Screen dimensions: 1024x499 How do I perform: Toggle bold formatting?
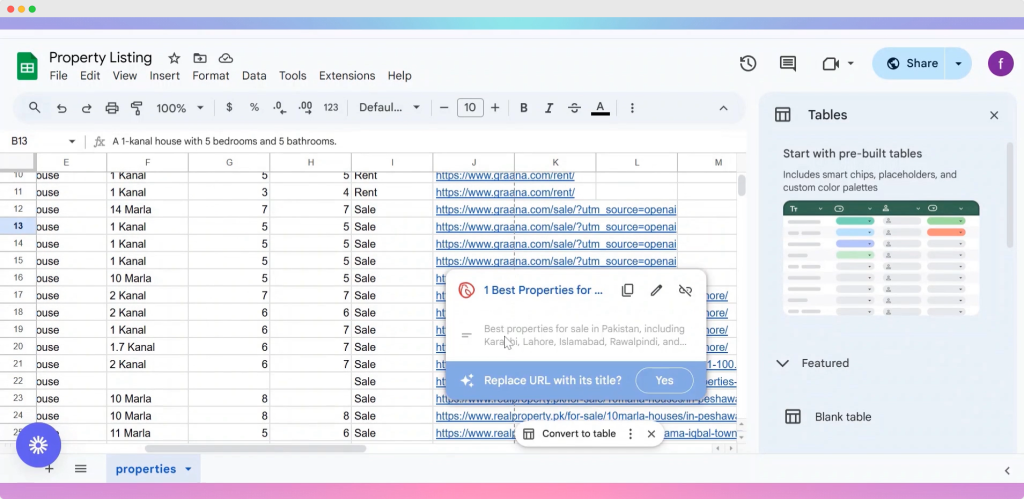tap(523, 108)
